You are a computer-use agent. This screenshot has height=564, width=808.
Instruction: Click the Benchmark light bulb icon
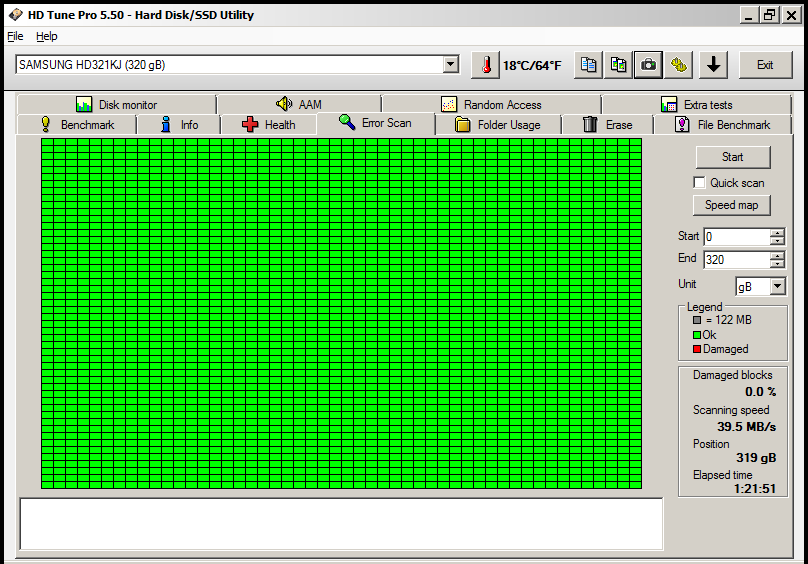click(x=46, y=124)
